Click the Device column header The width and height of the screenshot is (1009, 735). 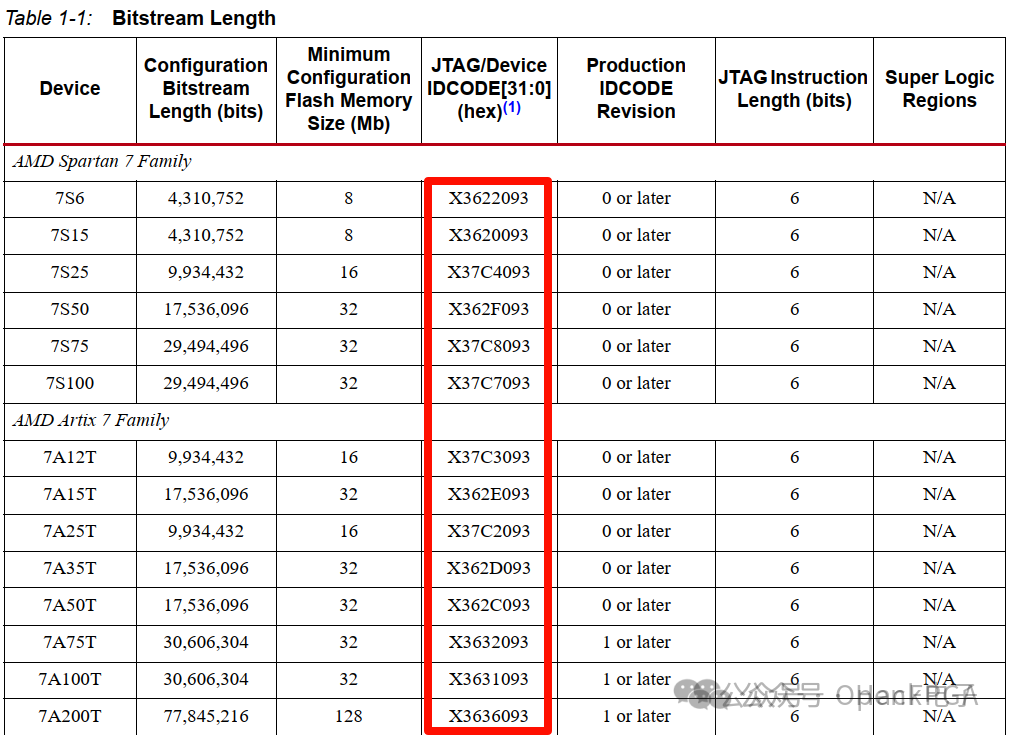coord(69,88)
